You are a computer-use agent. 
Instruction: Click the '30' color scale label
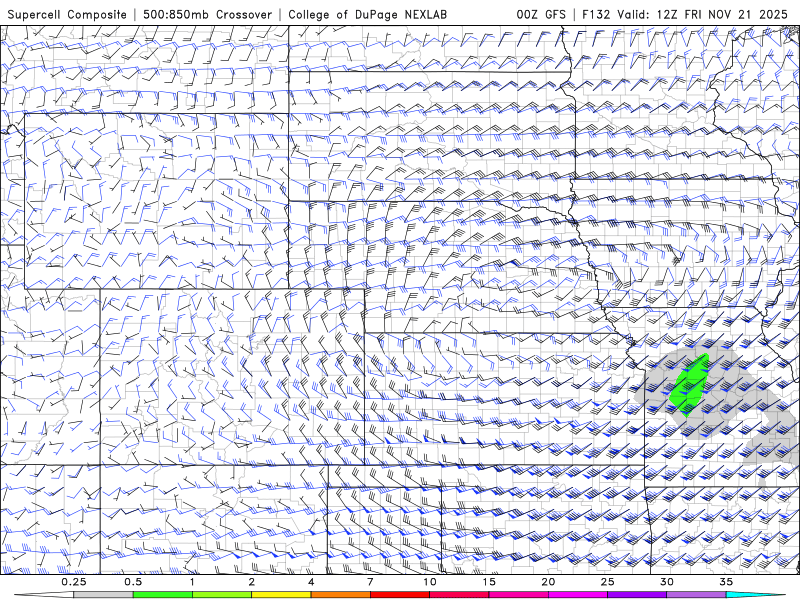[666, 582]
